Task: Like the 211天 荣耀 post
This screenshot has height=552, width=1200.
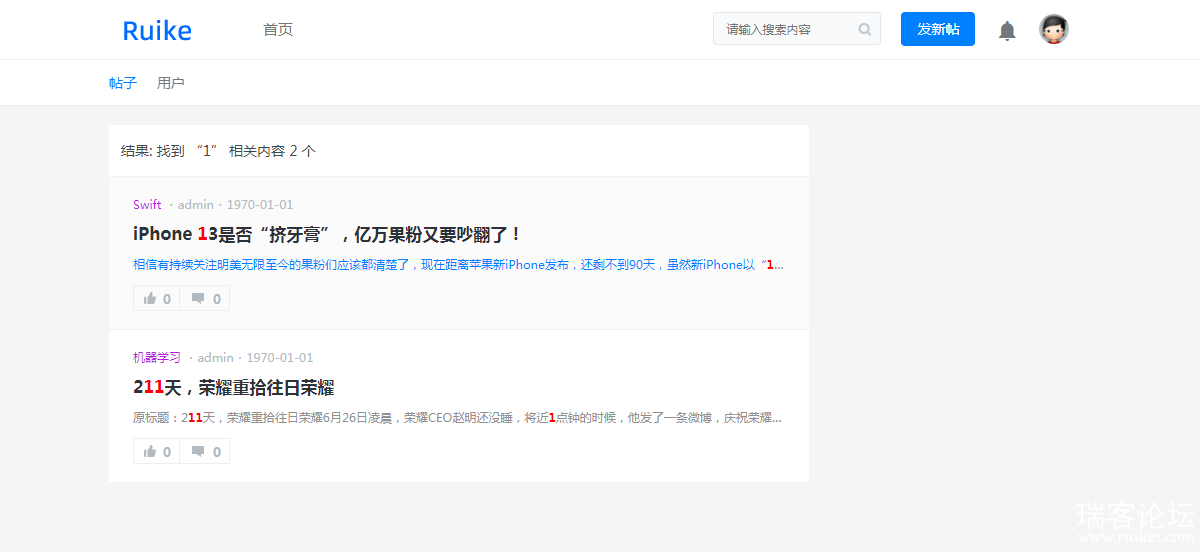Action: pos(157,451)
